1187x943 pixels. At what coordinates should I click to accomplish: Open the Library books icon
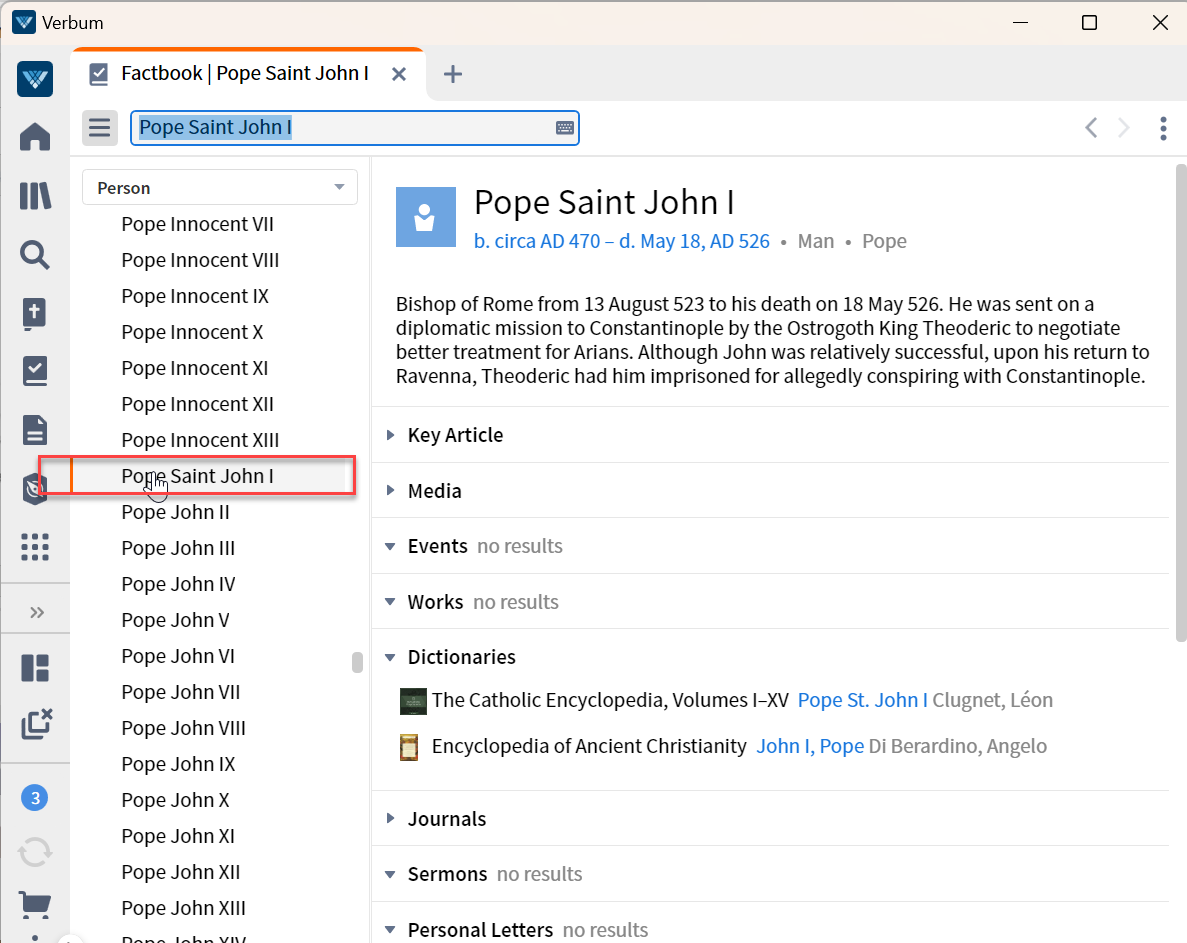[x=35, y=196]
